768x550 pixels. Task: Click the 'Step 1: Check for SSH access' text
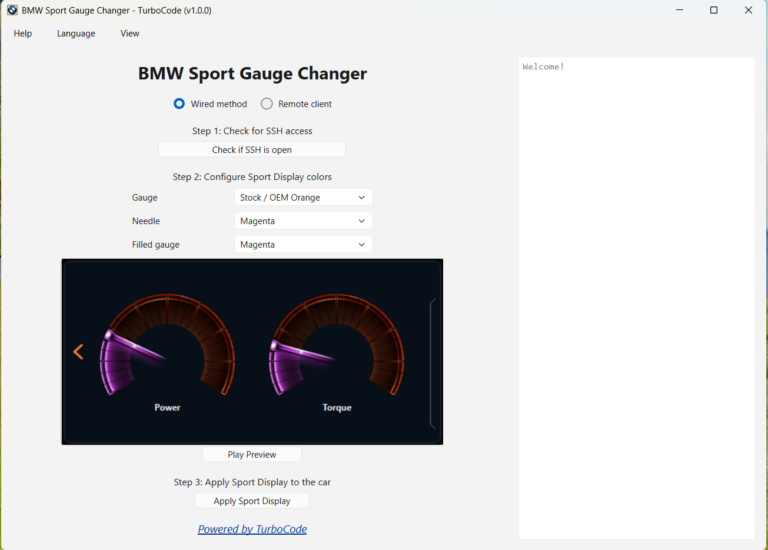(252, 131)
